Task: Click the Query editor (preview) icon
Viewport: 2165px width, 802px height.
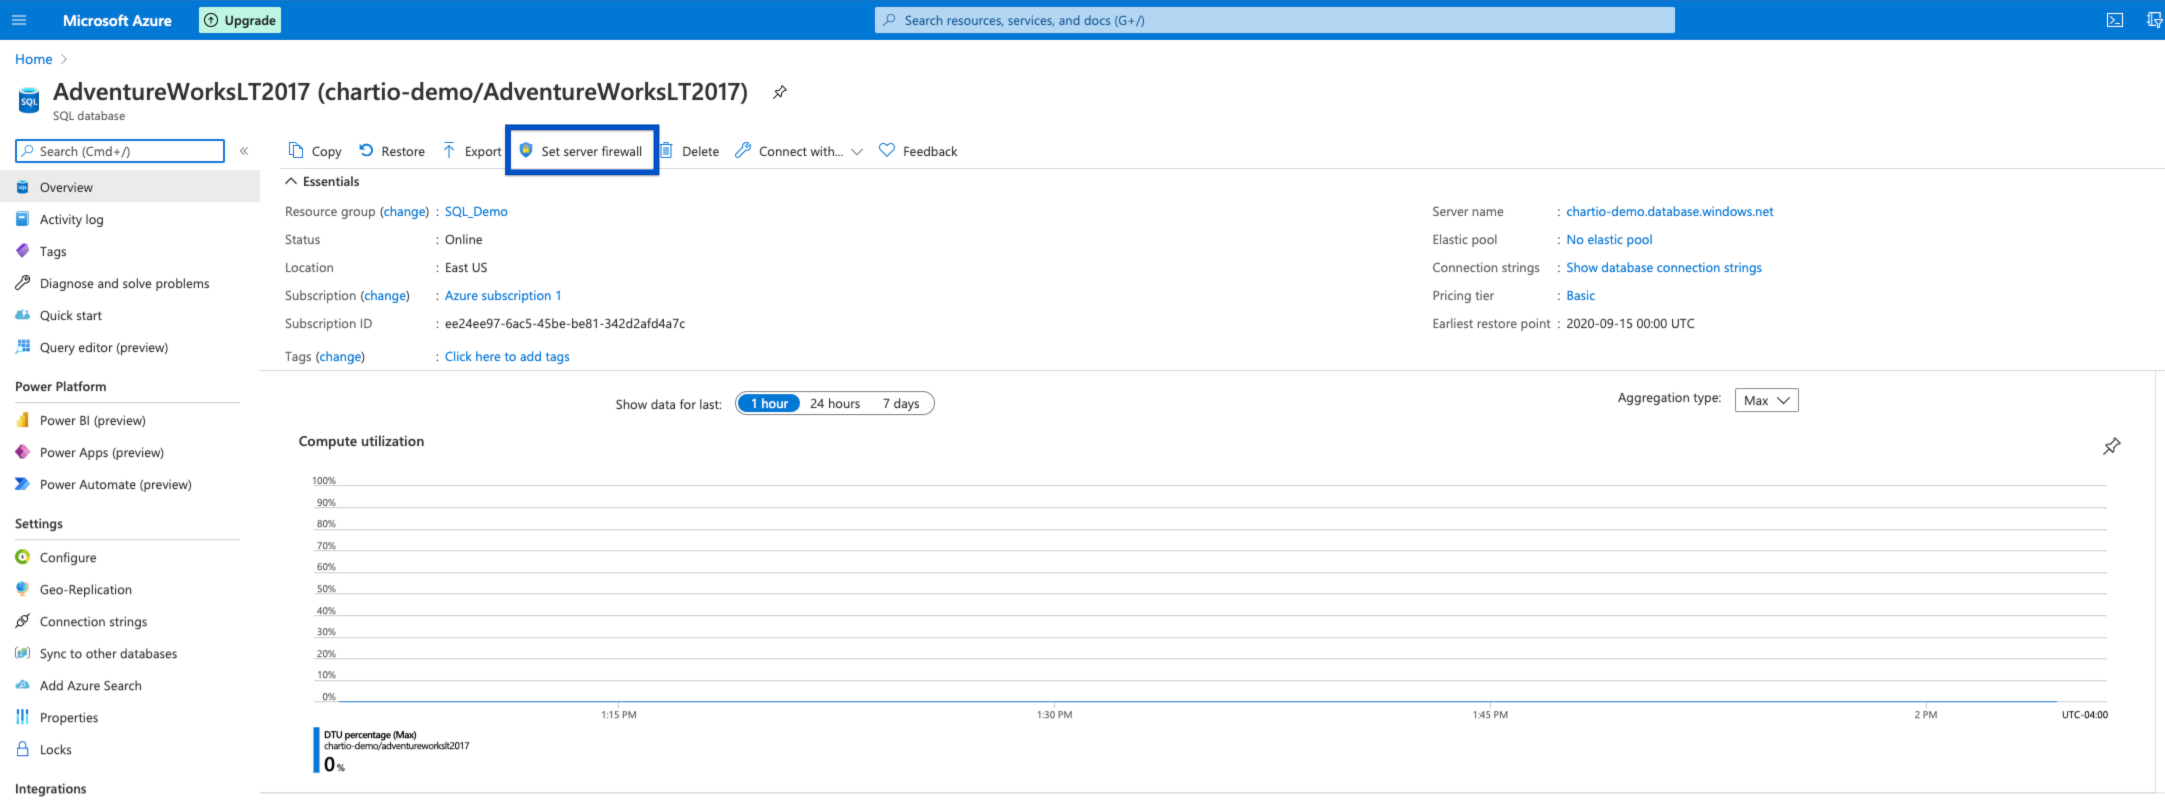Action: point(22,347)
